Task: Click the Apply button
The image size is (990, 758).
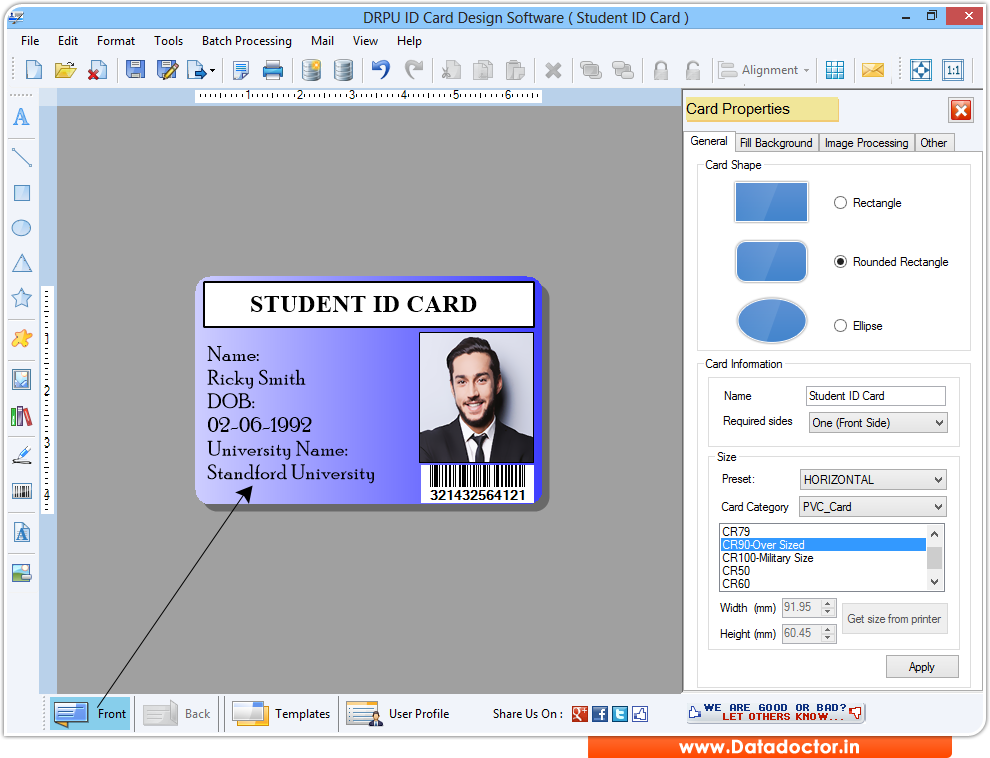Action: click(x=922, y=667)
